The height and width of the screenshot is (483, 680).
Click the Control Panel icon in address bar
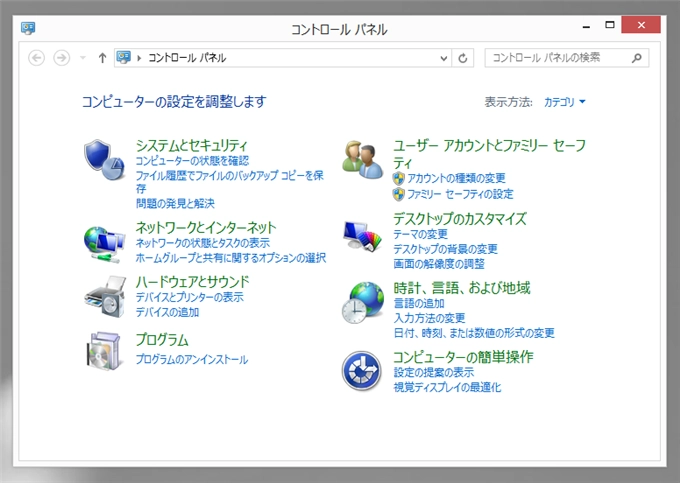tap(124, 57)
